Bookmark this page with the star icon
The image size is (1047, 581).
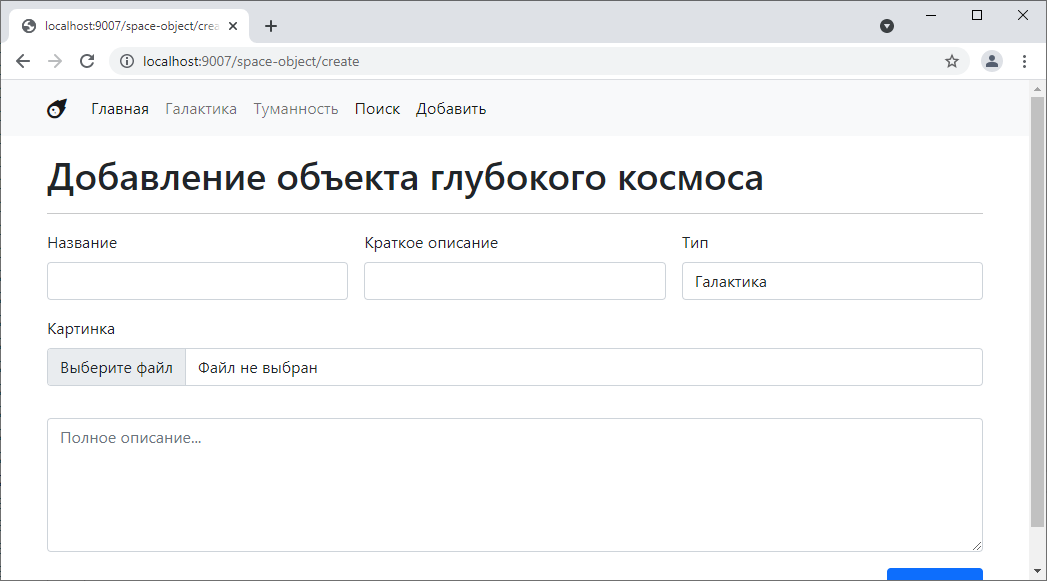click(951, 61)
